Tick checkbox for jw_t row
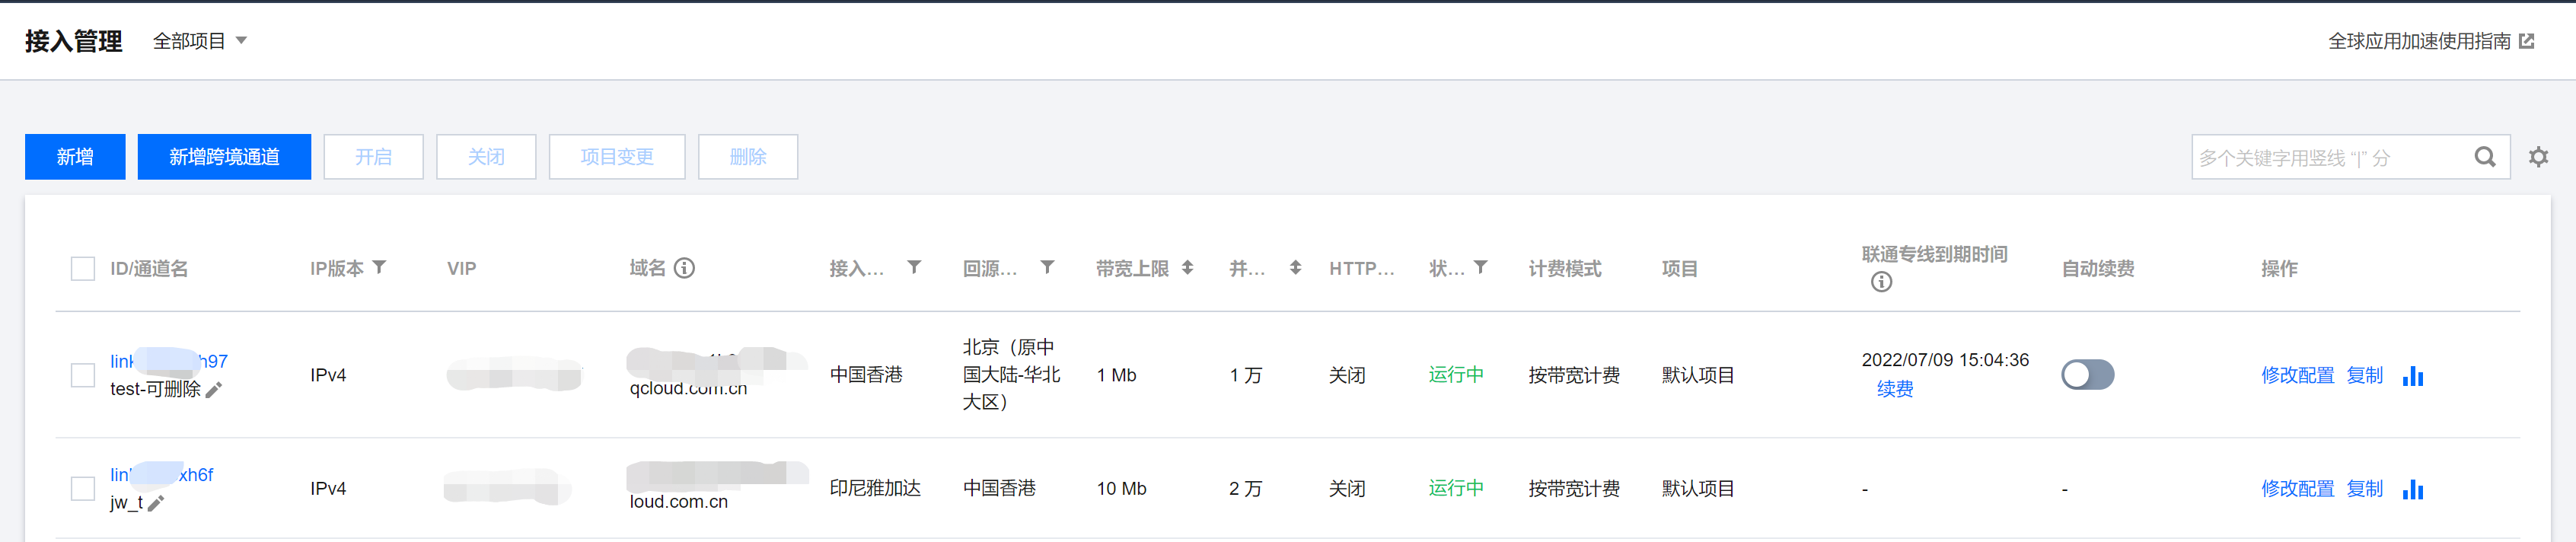 click(x=83, y=488)
